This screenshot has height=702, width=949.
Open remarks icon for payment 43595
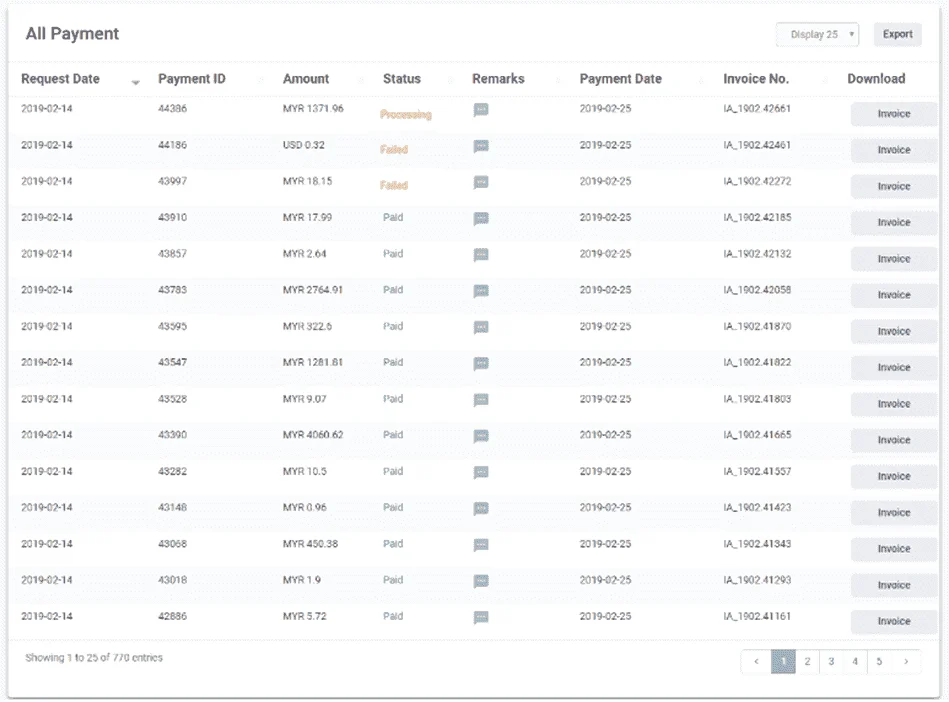click(x=481, y=327)
